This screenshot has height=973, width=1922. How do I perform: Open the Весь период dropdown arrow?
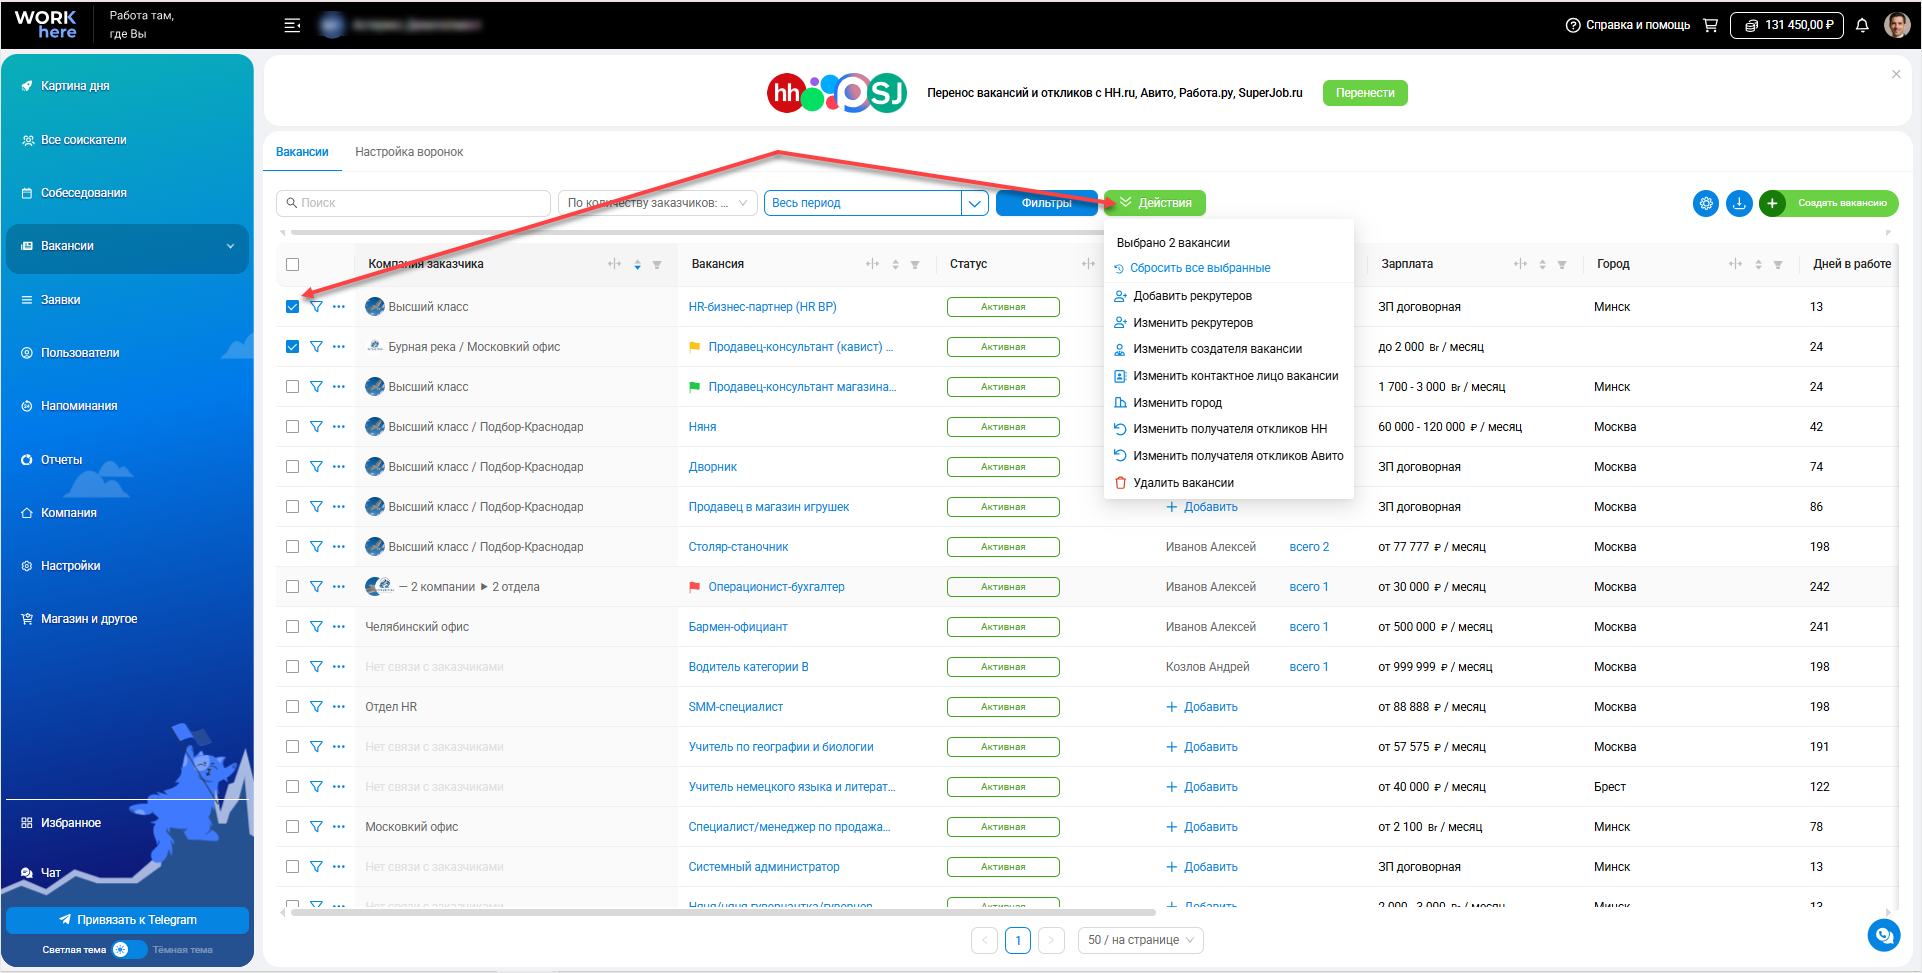(x=975, y=203)
